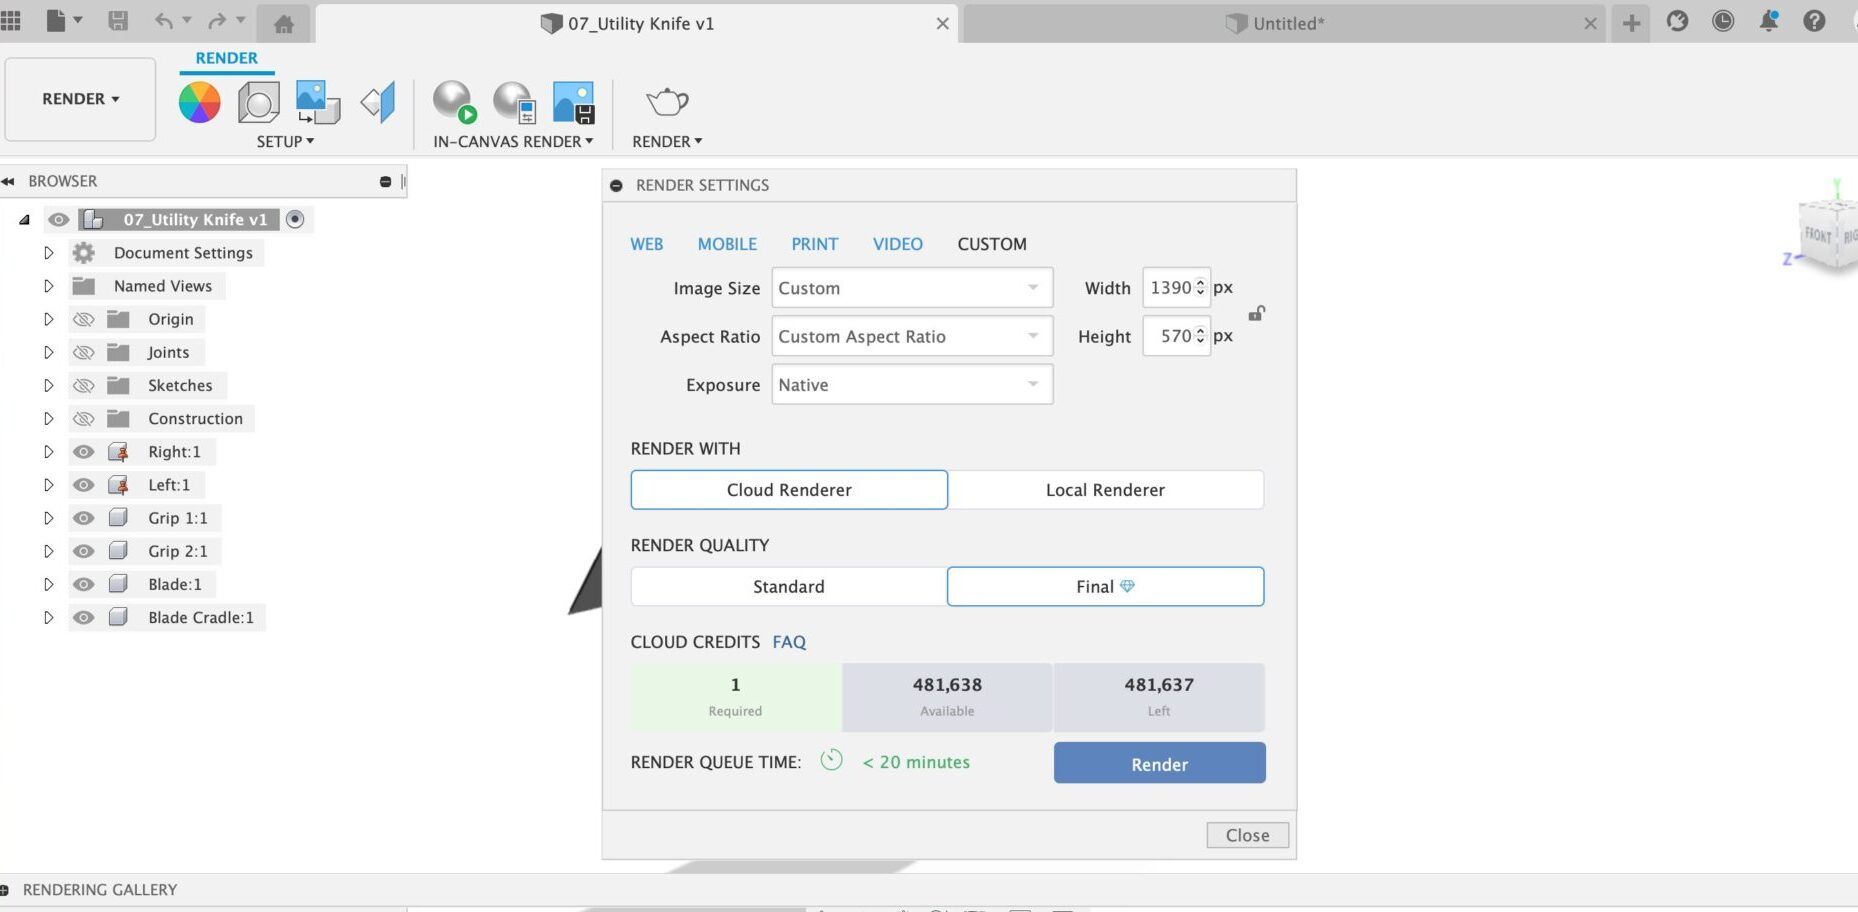The width and height of the screenshot is (1858, 912).
Task: Hide the Right:1 component
Action: 84,452
